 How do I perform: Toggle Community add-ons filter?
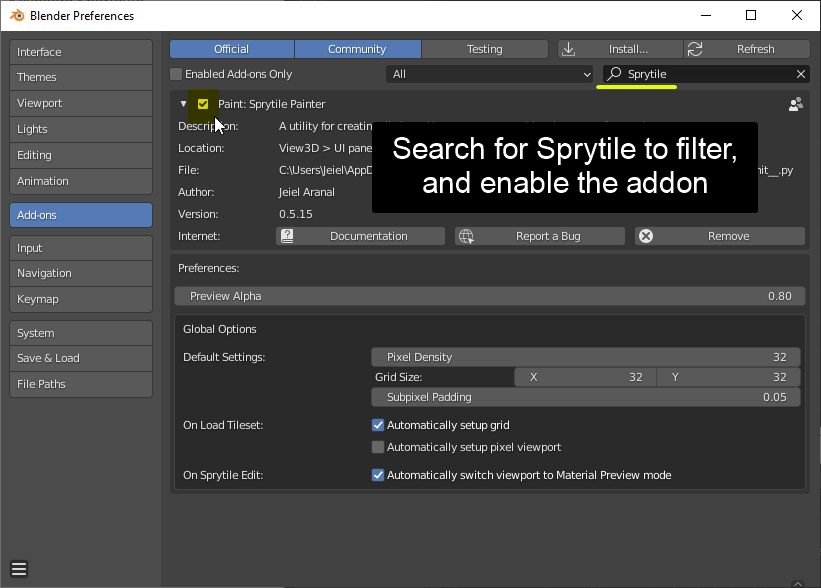[358, 49]
